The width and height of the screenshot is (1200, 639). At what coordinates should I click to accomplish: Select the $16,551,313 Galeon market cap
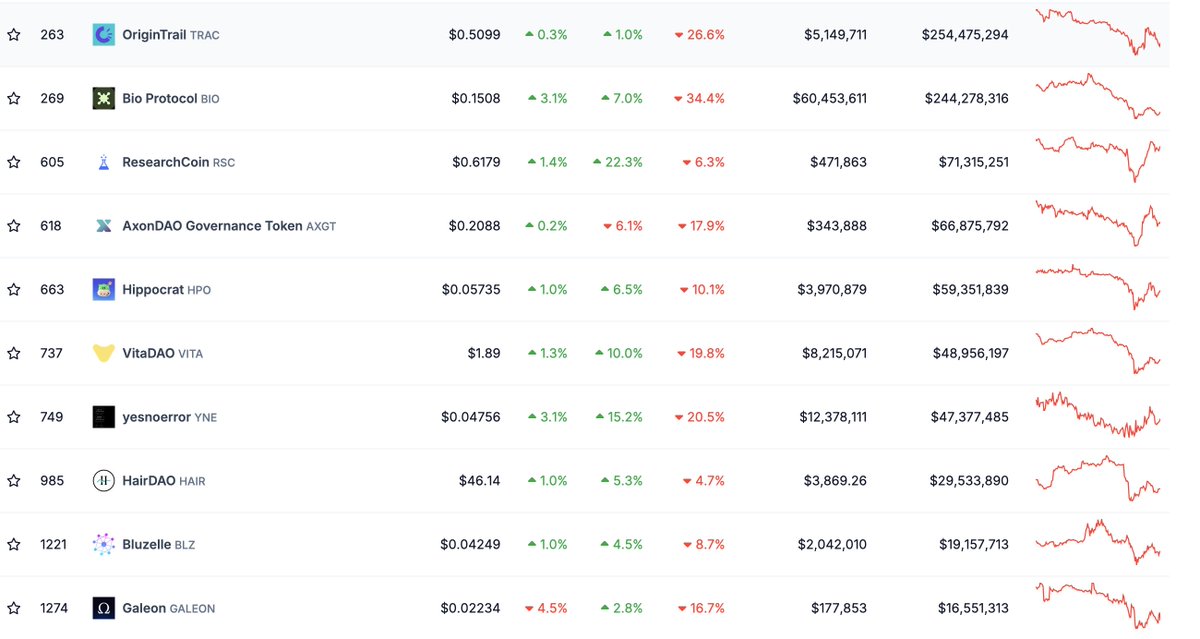point(973,608)
